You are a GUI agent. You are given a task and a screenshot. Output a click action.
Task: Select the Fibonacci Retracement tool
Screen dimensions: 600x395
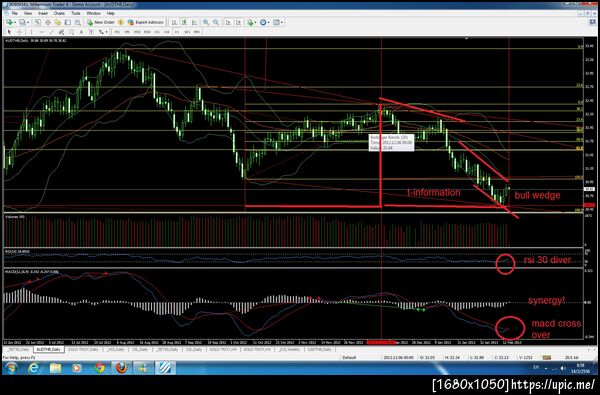point(72,32)
